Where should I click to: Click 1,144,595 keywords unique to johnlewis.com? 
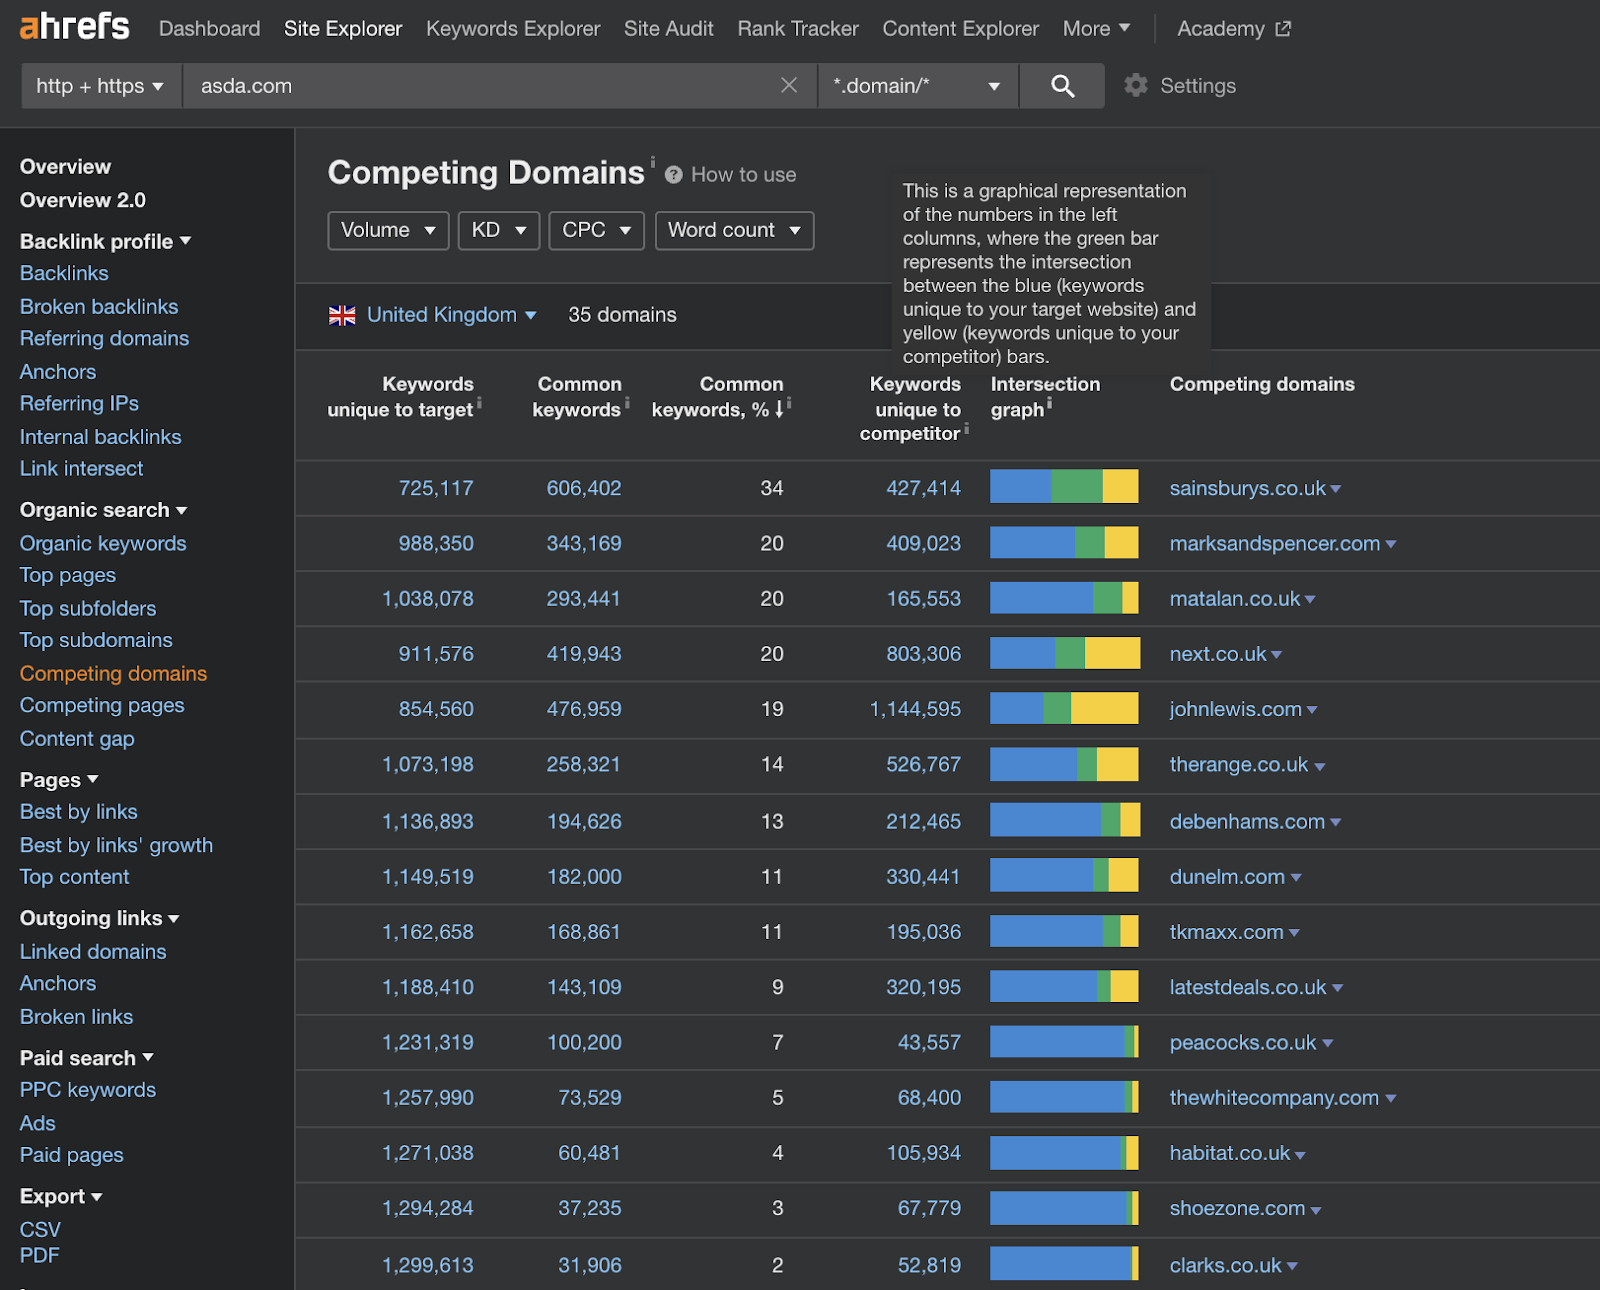point(915,710)
